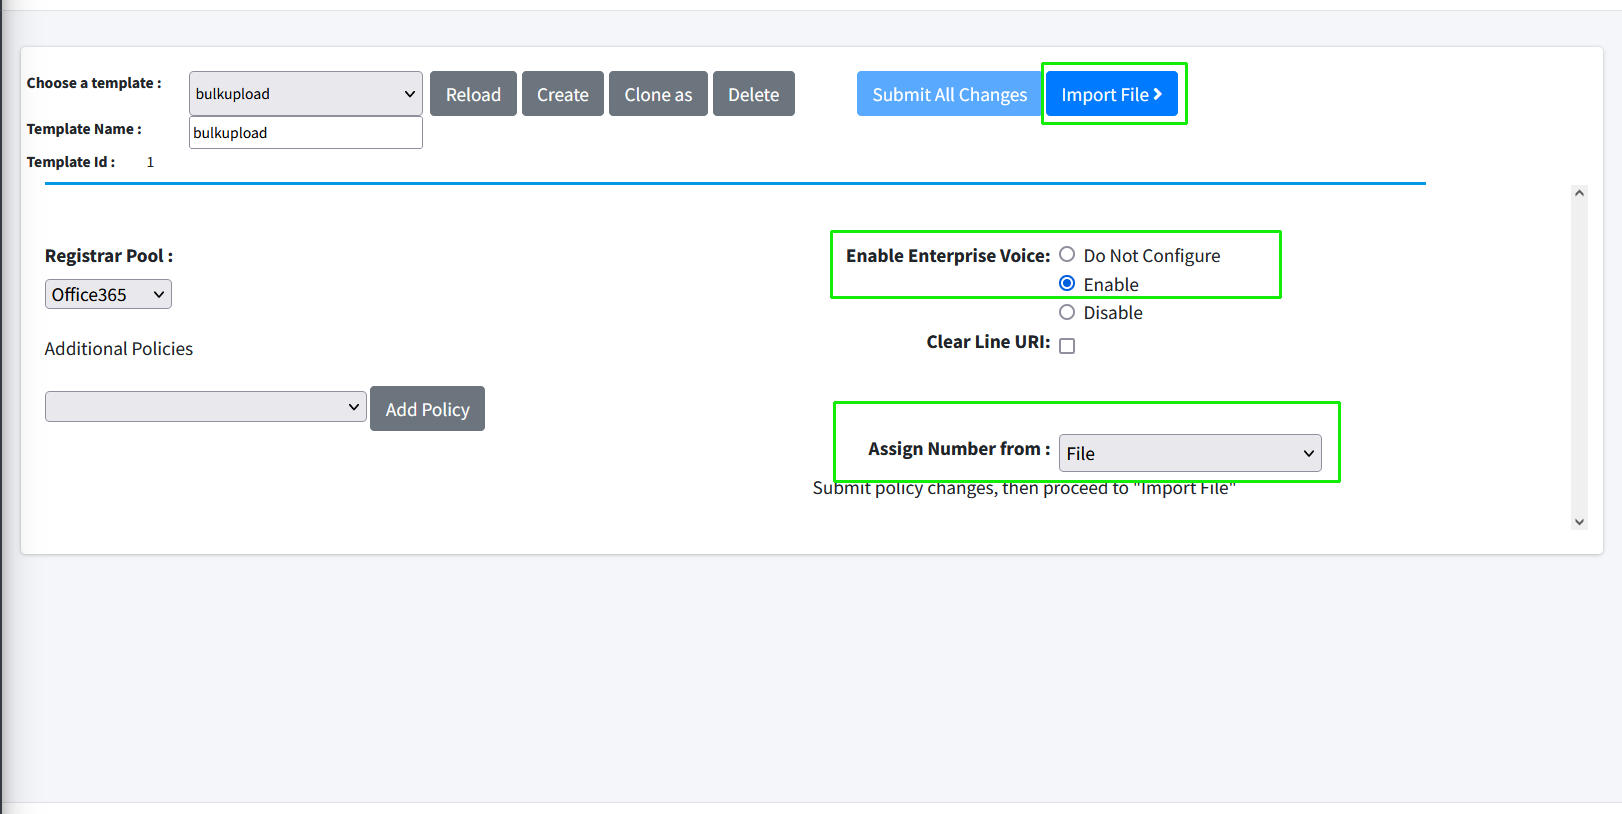The image size is (1622, 814).
Task: Expand the Additional Policies dropdown
Action: tap(205, 407)
